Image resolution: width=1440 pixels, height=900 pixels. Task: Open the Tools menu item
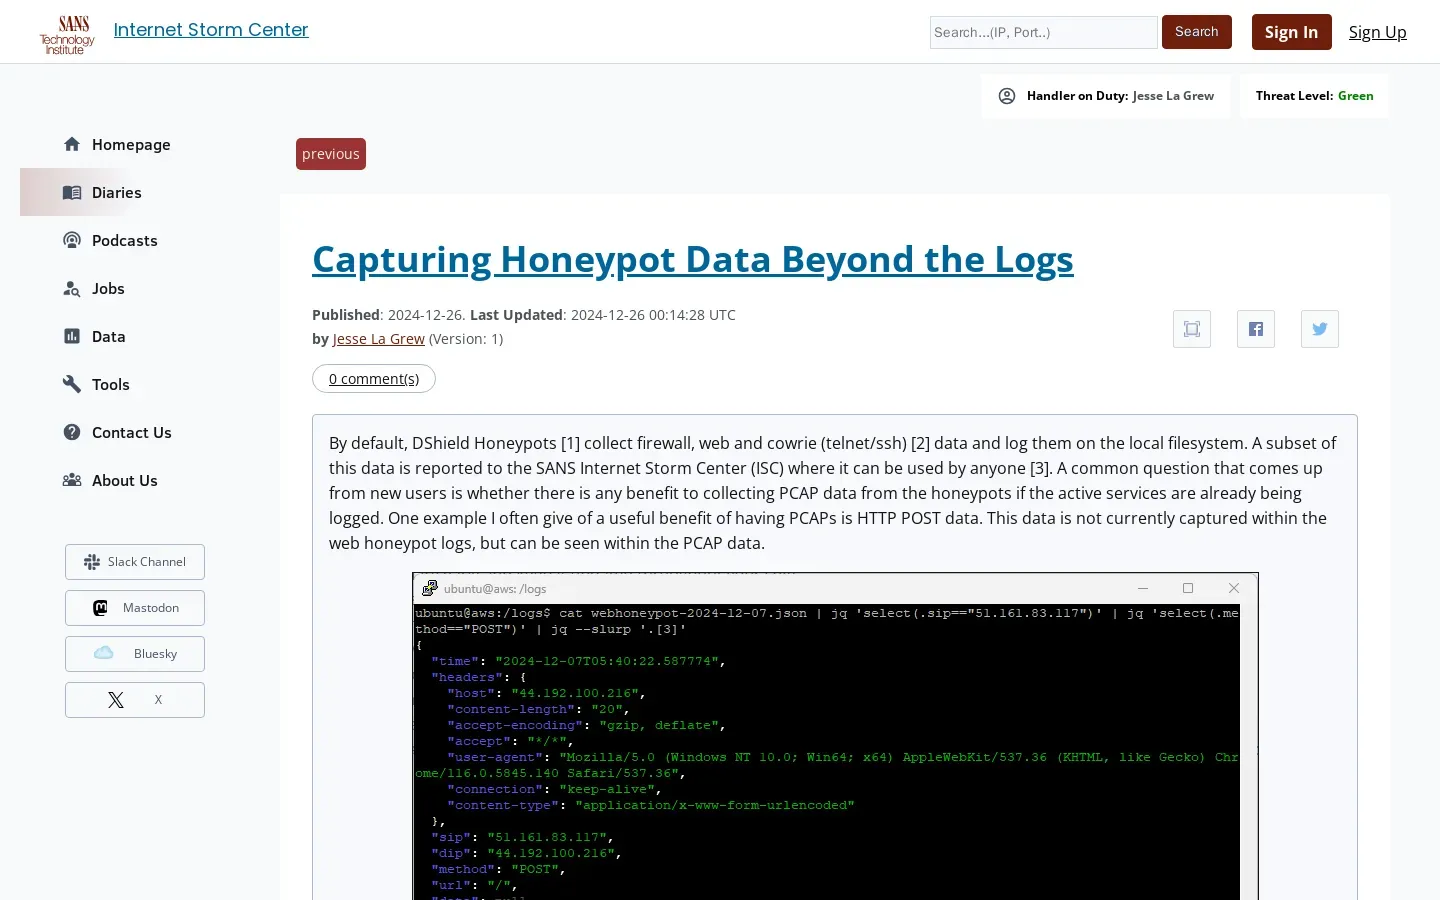(111, 384)
